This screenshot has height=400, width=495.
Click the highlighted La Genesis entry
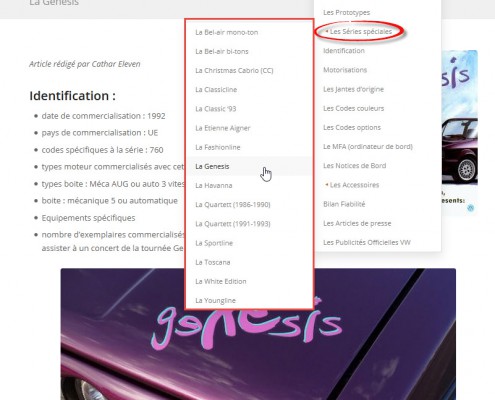(249, 166)
